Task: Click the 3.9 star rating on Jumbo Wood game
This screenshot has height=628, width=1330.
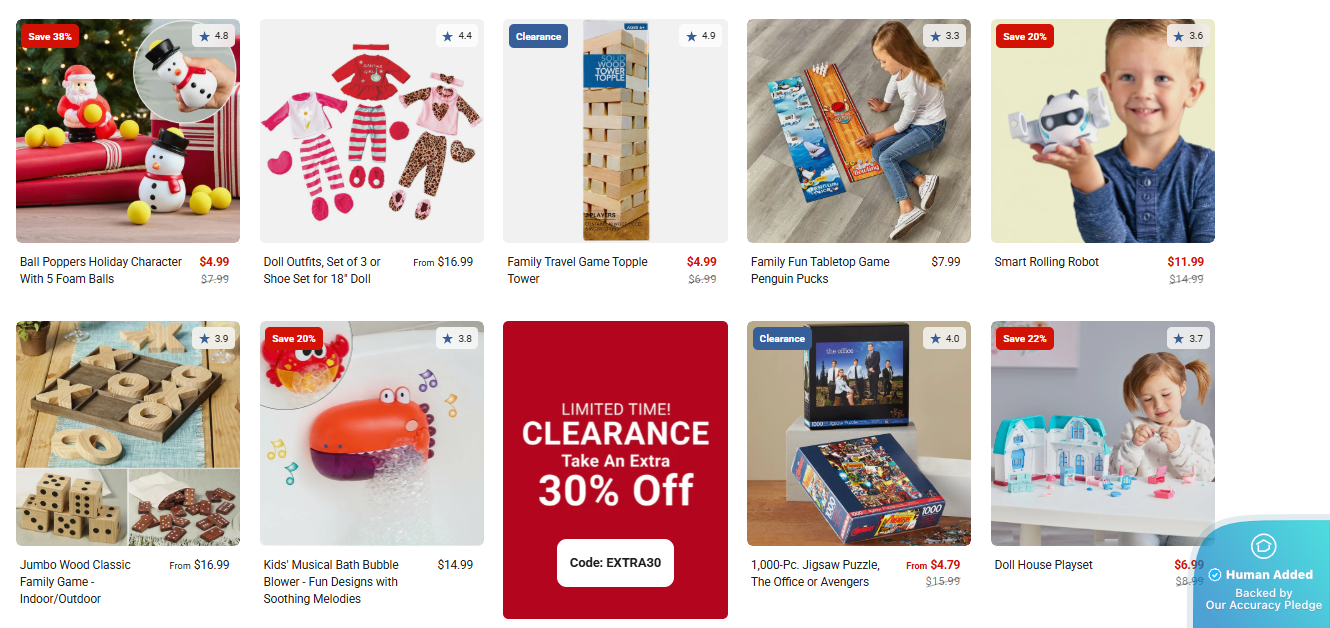Action: (x=213, y=338)
